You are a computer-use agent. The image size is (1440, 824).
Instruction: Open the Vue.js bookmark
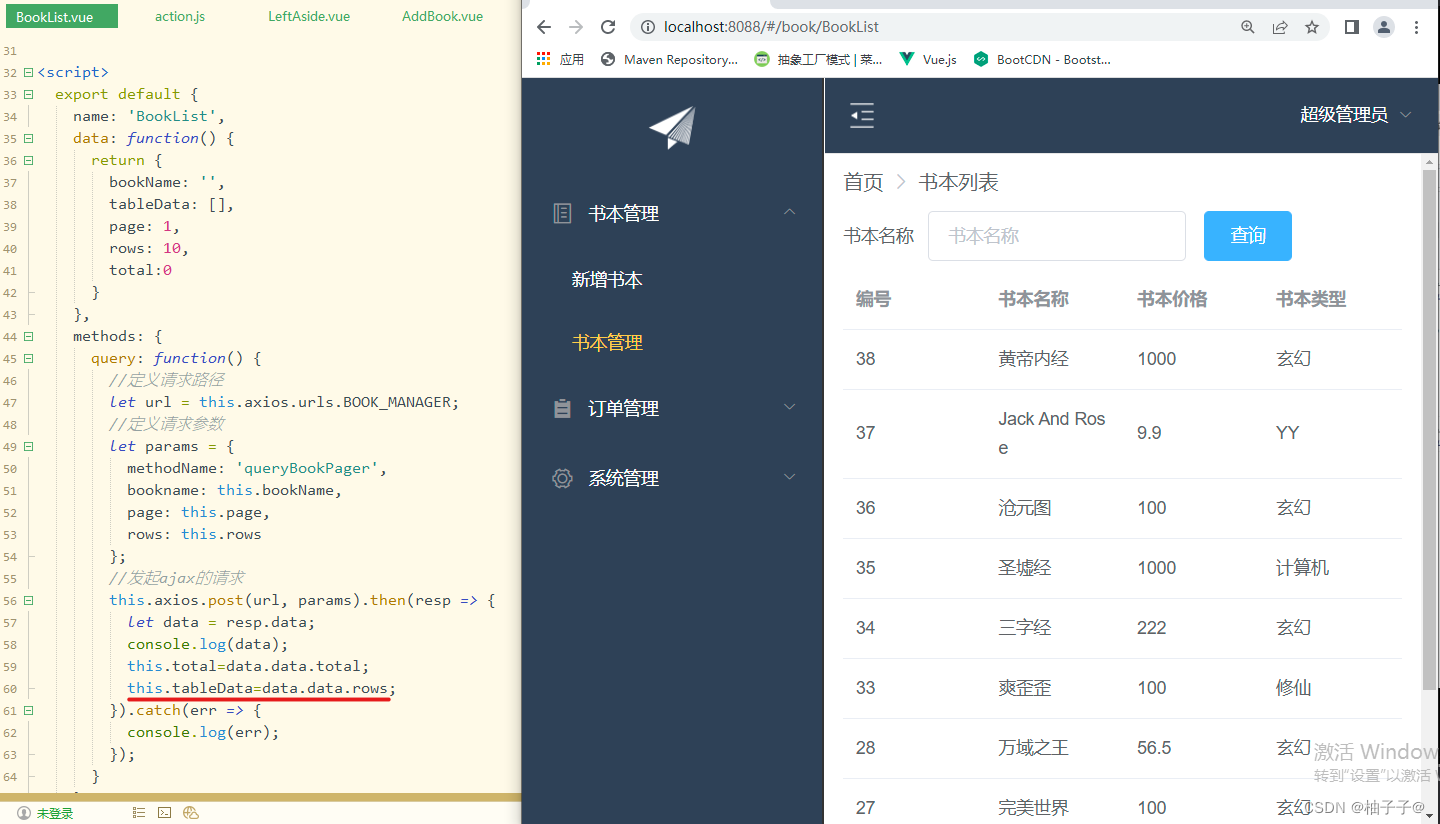click(x=928, y=59)
